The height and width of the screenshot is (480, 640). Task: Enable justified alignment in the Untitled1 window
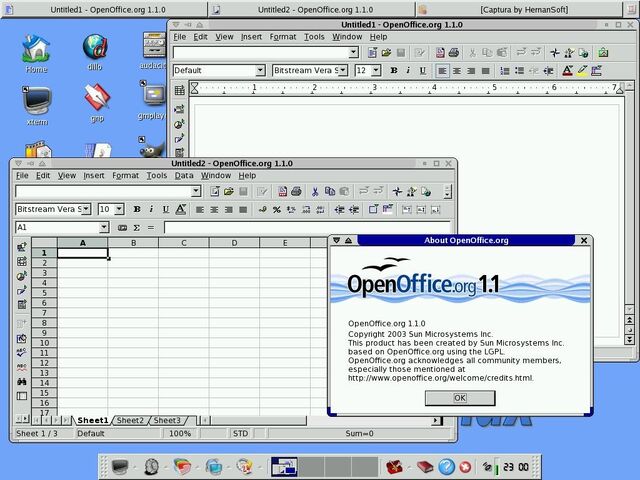[485, 71]
